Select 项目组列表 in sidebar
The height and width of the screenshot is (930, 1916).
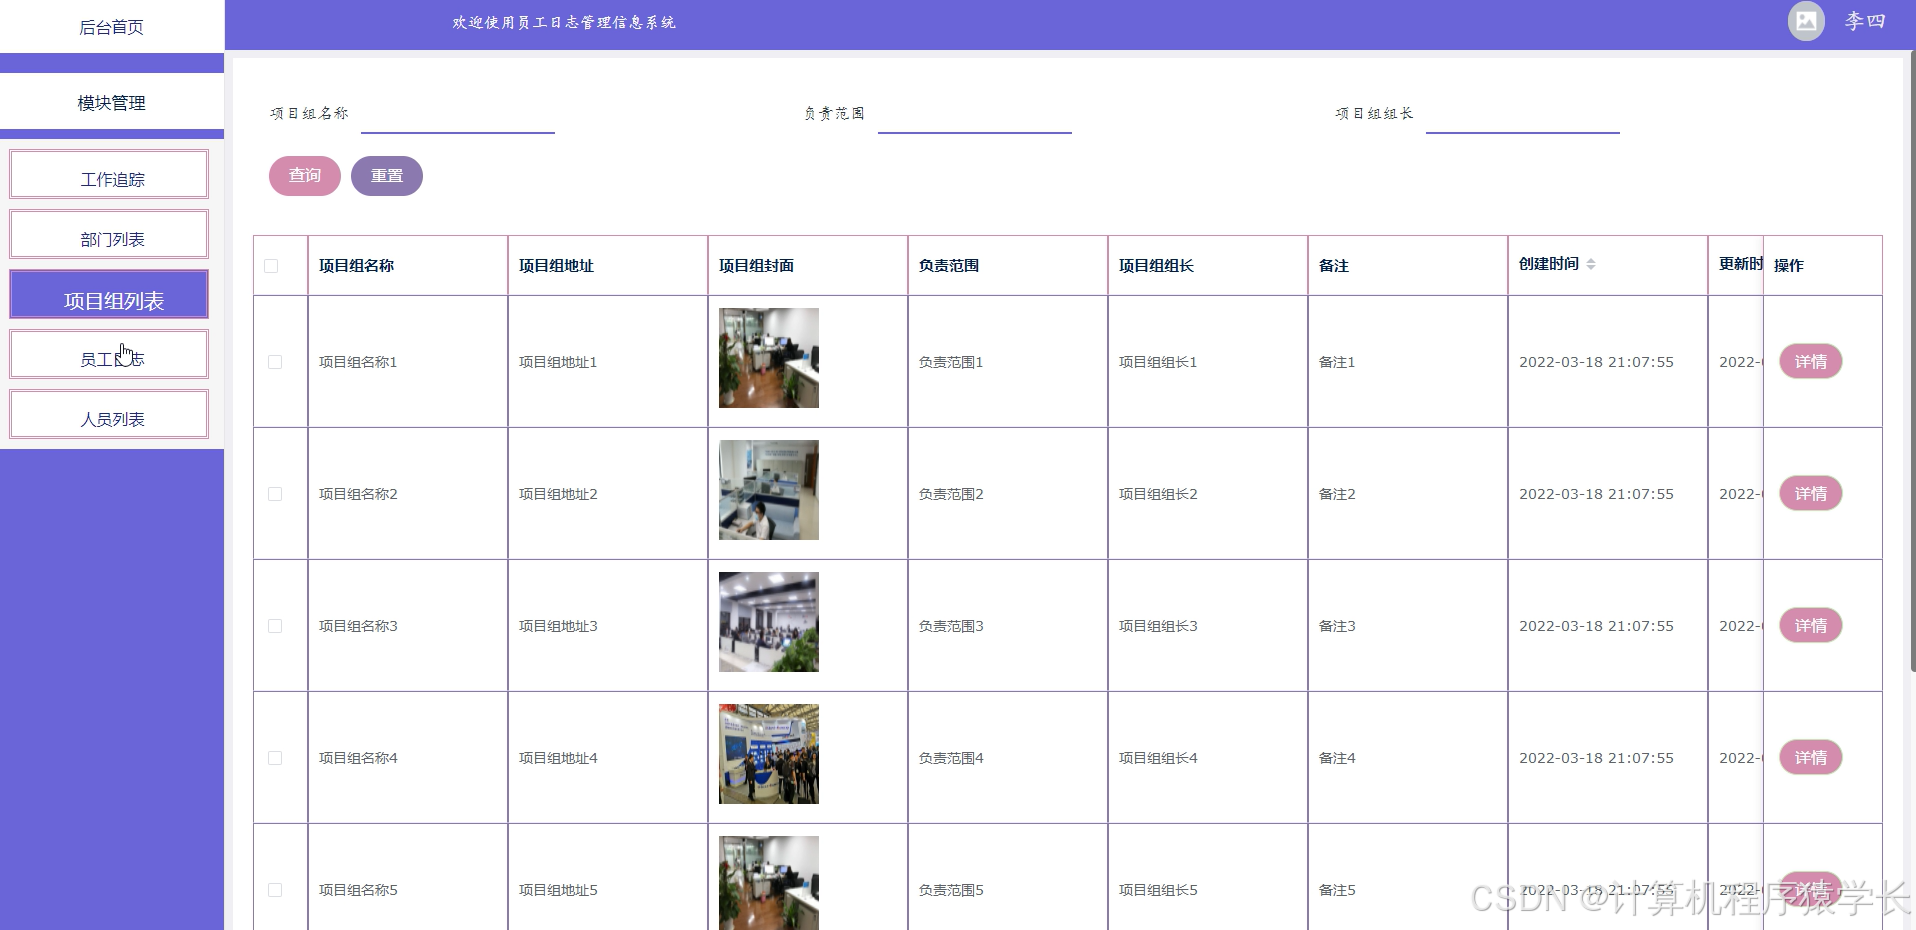pyautogui.click(x=109, y=295)
